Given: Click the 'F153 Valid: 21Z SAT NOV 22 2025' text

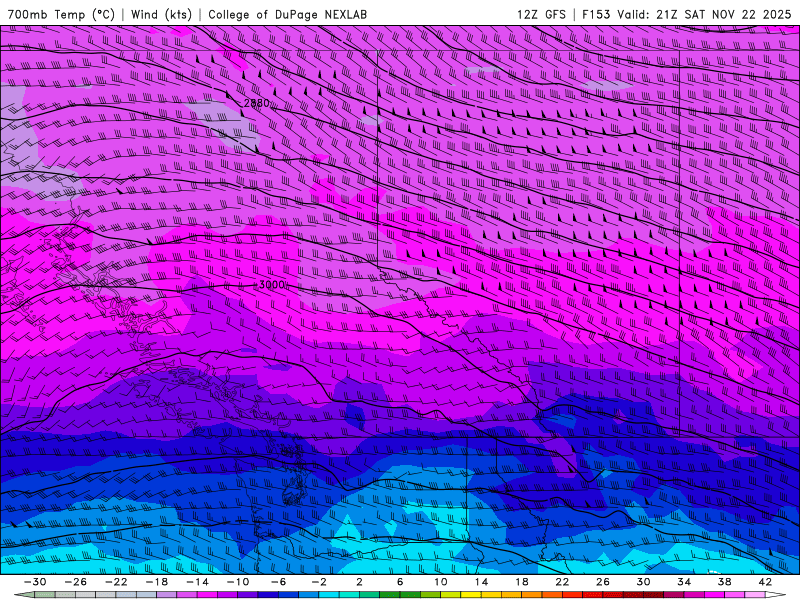Looking at the screenshot, I should click(686, 14).
